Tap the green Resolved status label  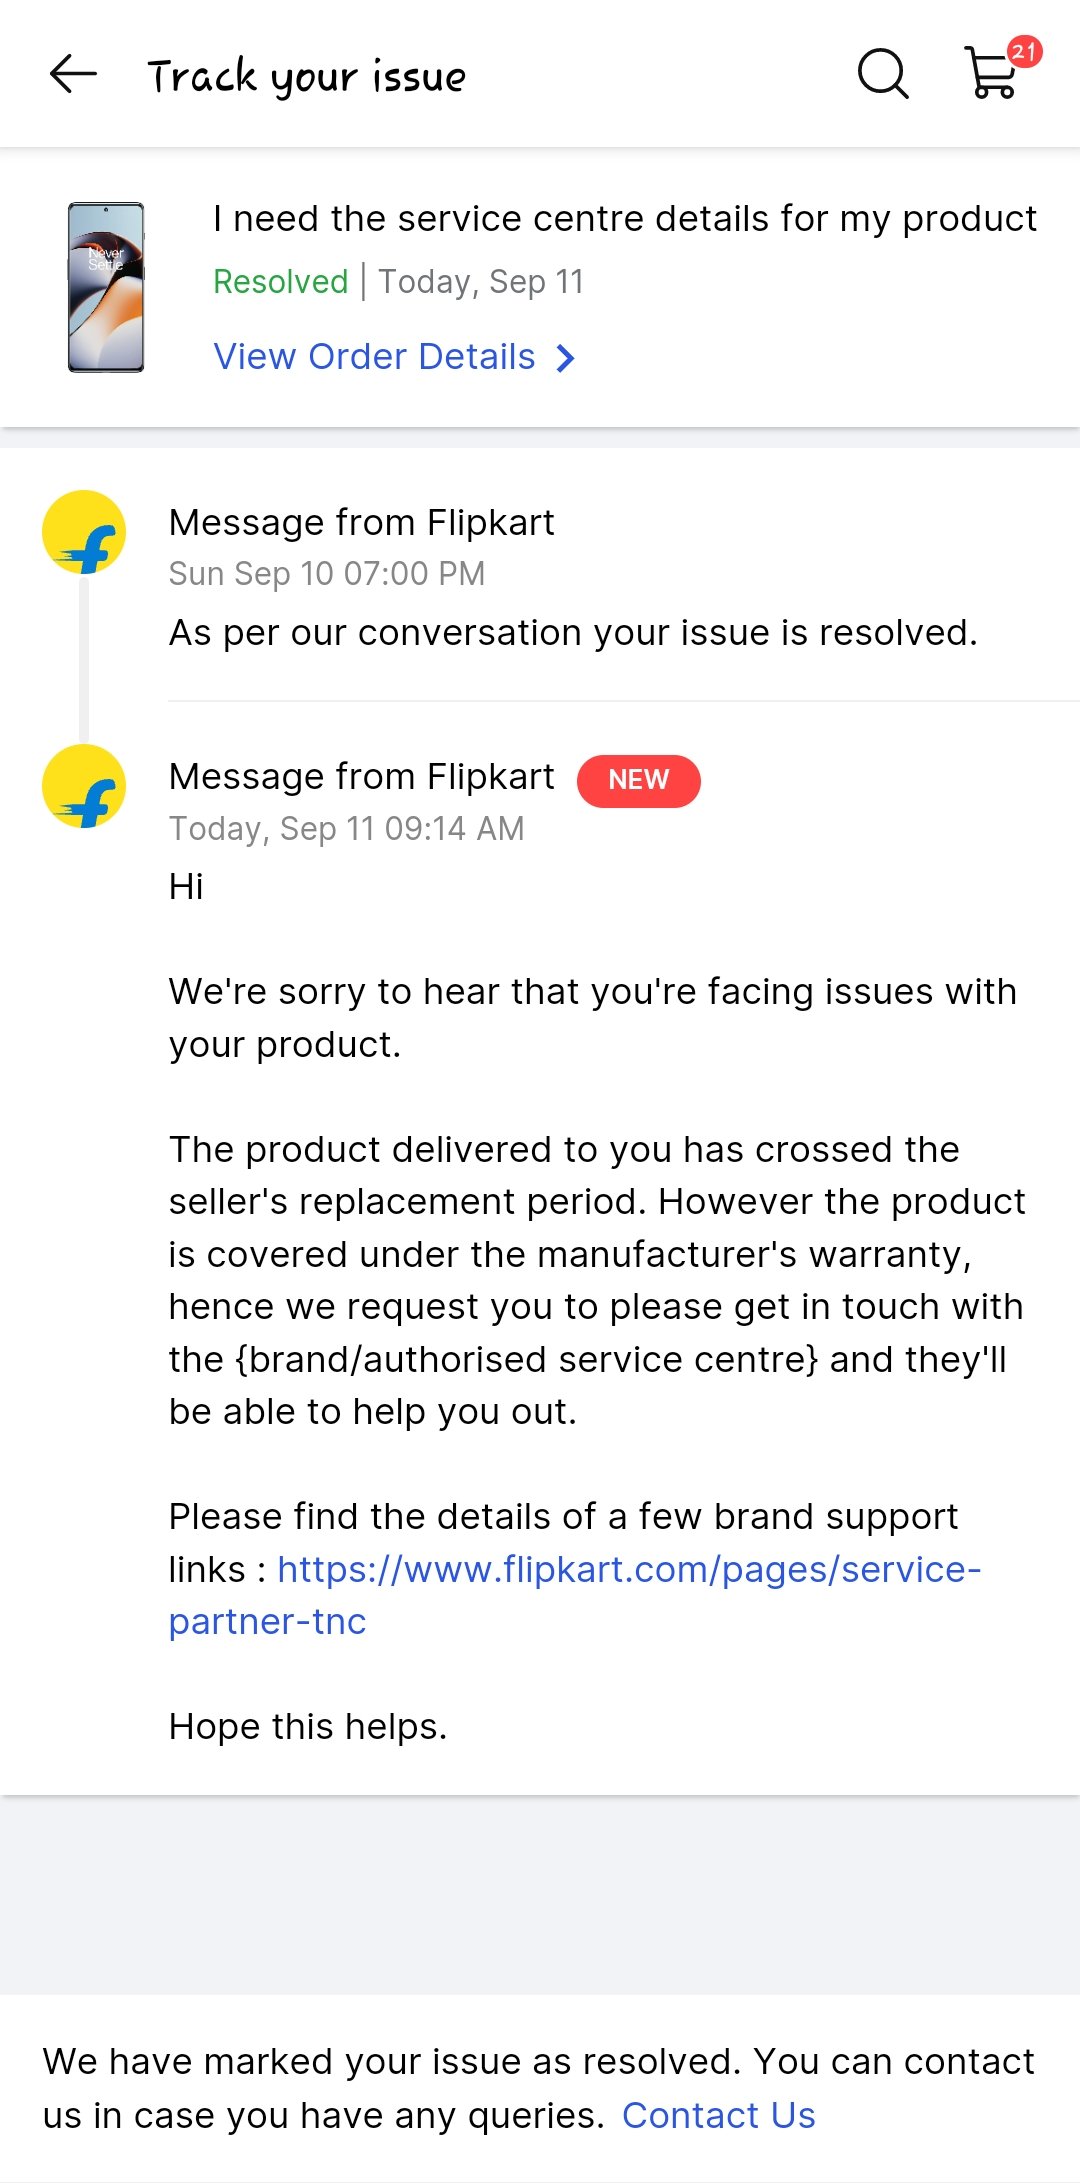(280, 282)
